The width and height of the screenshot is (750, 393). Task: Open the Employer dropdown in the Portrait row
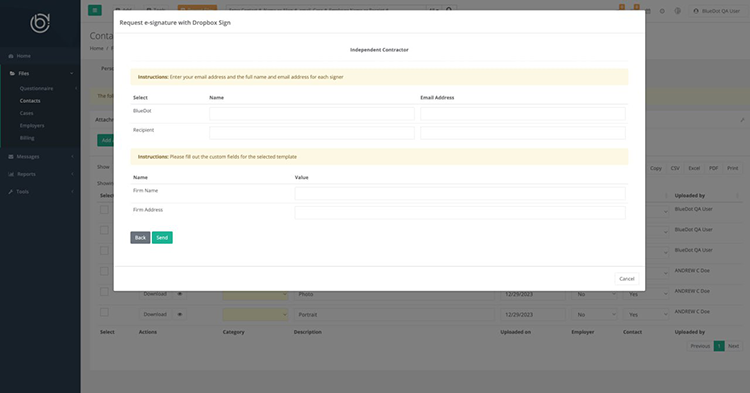pos(595,315)
